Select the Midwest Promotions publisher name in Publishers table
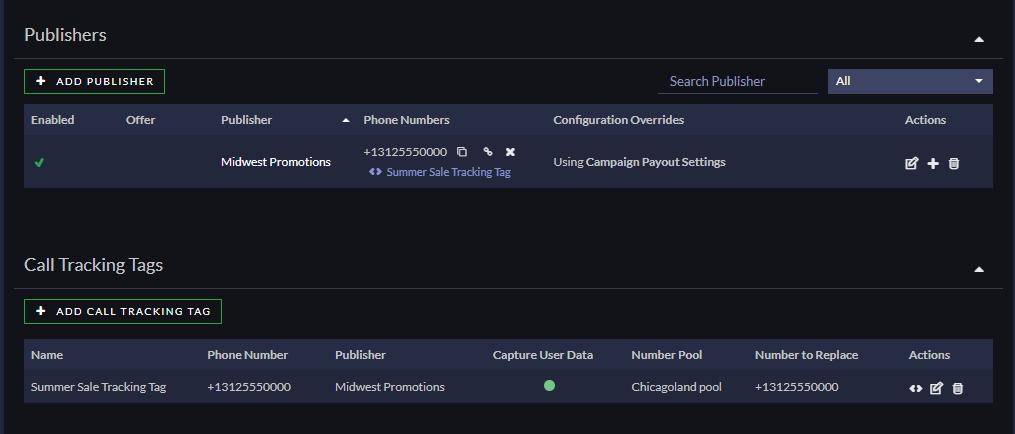The width and height of the screenshot is (1015, 434). [x=276, y=162]
